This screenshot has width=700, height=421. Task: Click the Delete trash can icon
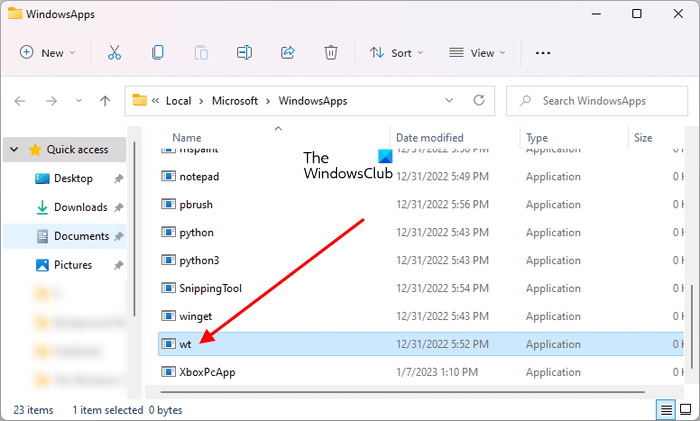click(x=331, y=53)
